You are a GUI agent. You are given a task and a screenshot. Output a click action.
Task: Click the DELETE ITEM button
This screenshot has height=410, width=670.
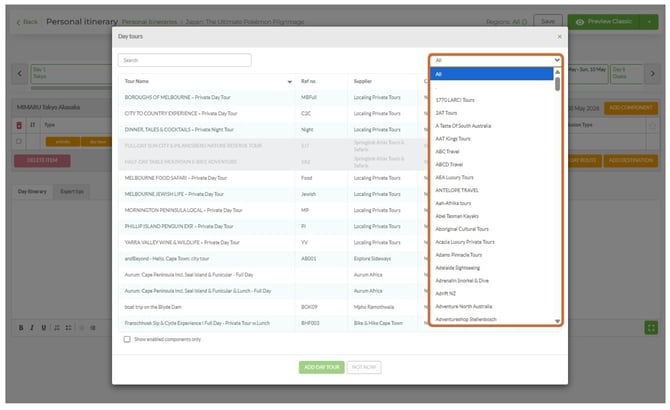pos(42,161)
